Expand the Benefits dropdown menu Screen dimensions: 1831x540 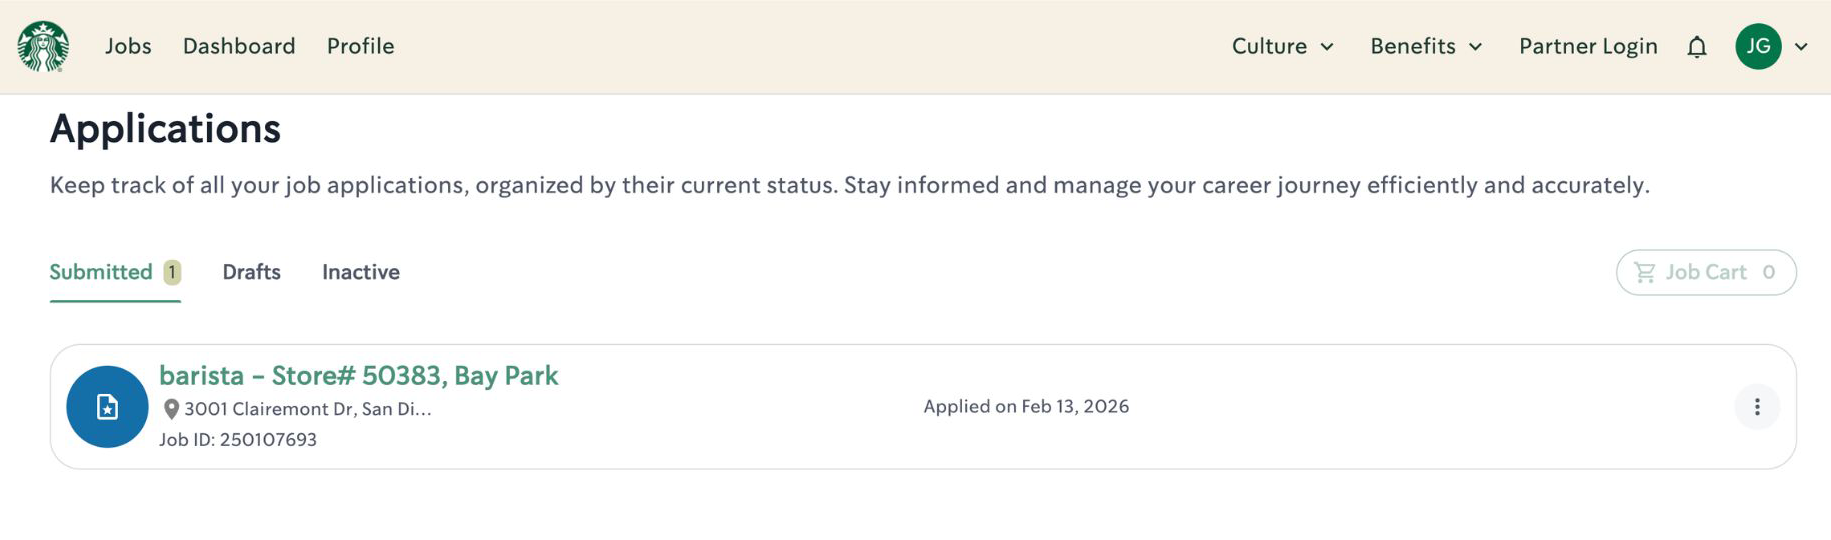click(x=1426, y=46)
